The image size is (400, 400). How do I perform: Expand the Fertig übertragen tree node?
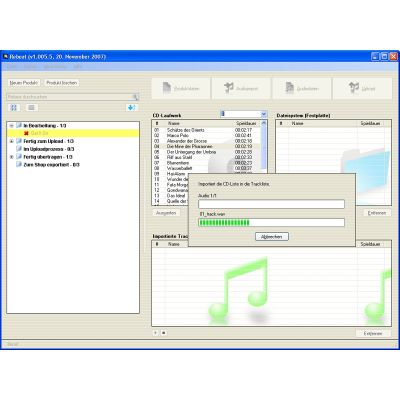(x=12, y=157)
